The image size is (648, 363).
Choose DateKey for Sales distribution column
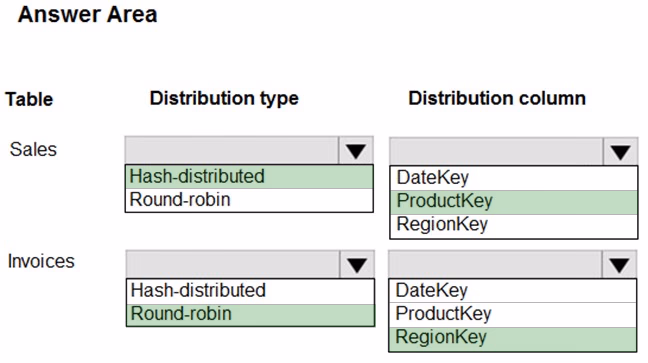coord(514,178)
